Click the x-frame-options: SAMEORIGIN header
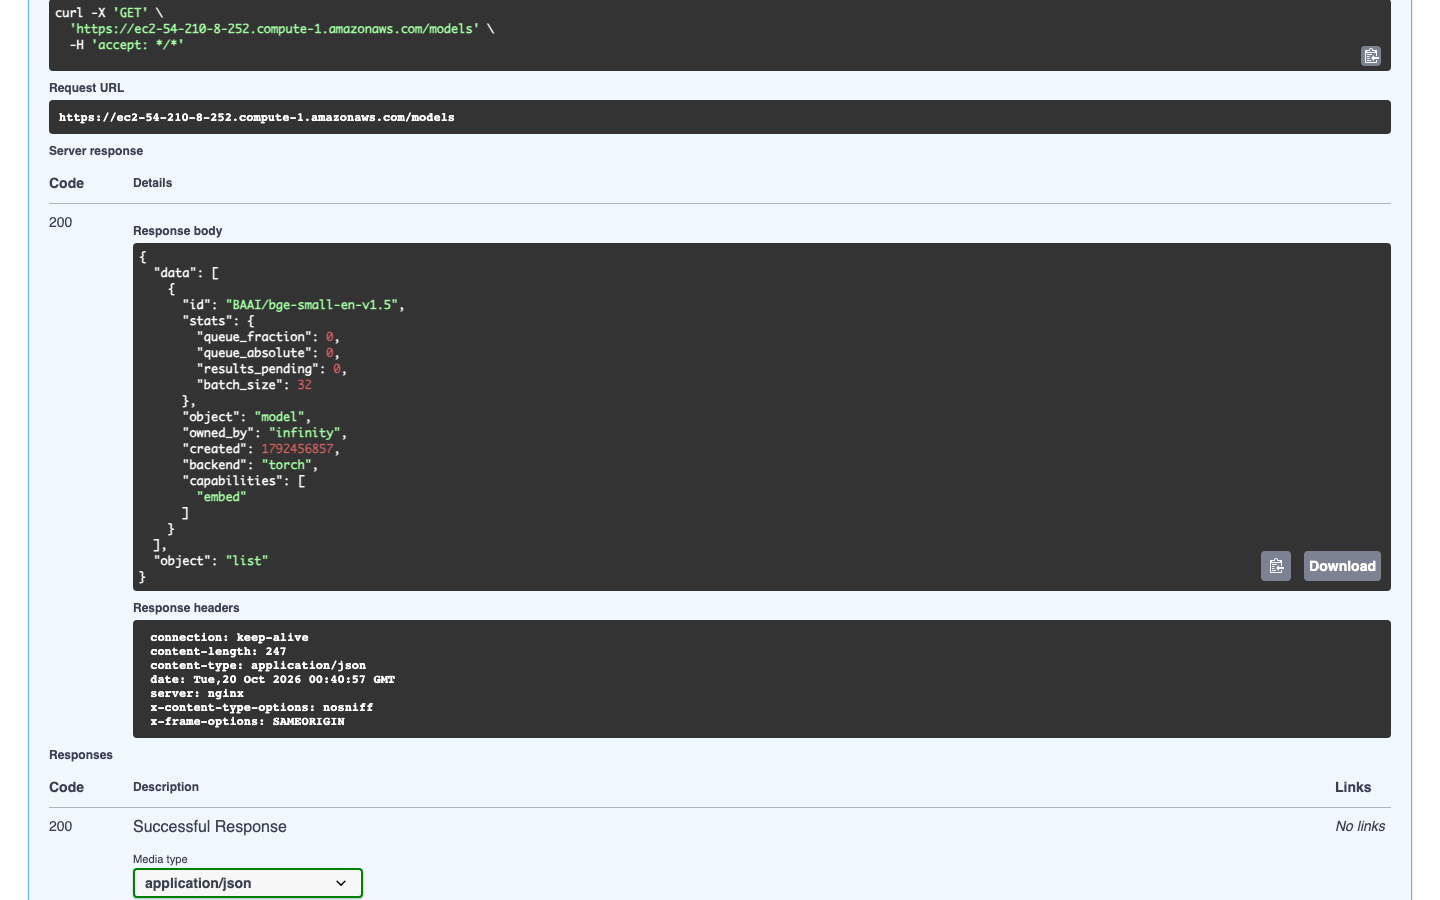1440x900 pixels. point(247,721)
